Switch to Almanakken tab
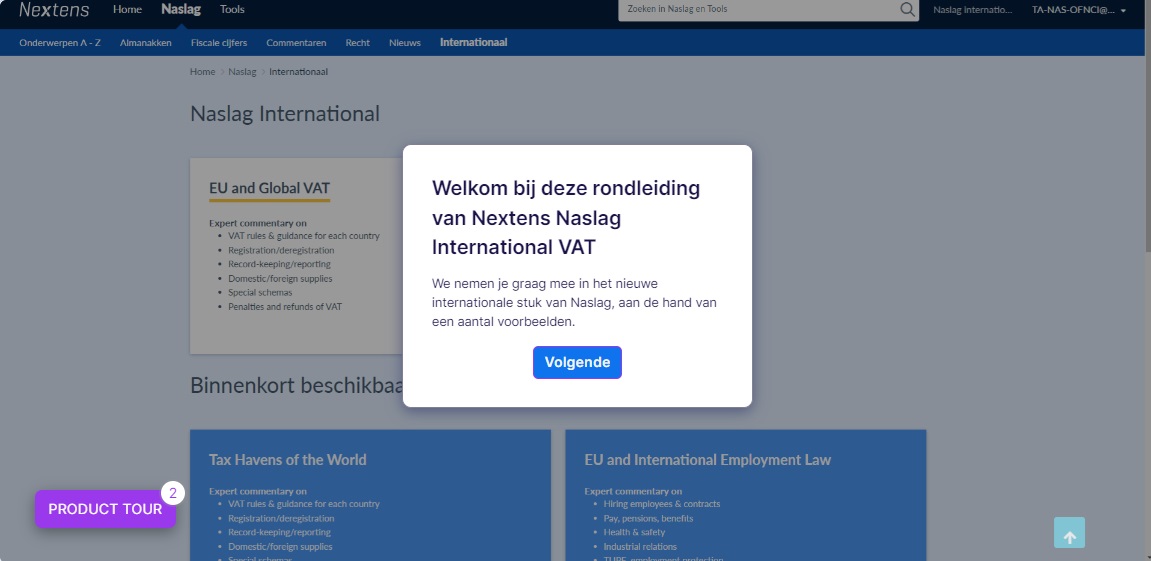 pyautogui.click(x=145, y=43)
